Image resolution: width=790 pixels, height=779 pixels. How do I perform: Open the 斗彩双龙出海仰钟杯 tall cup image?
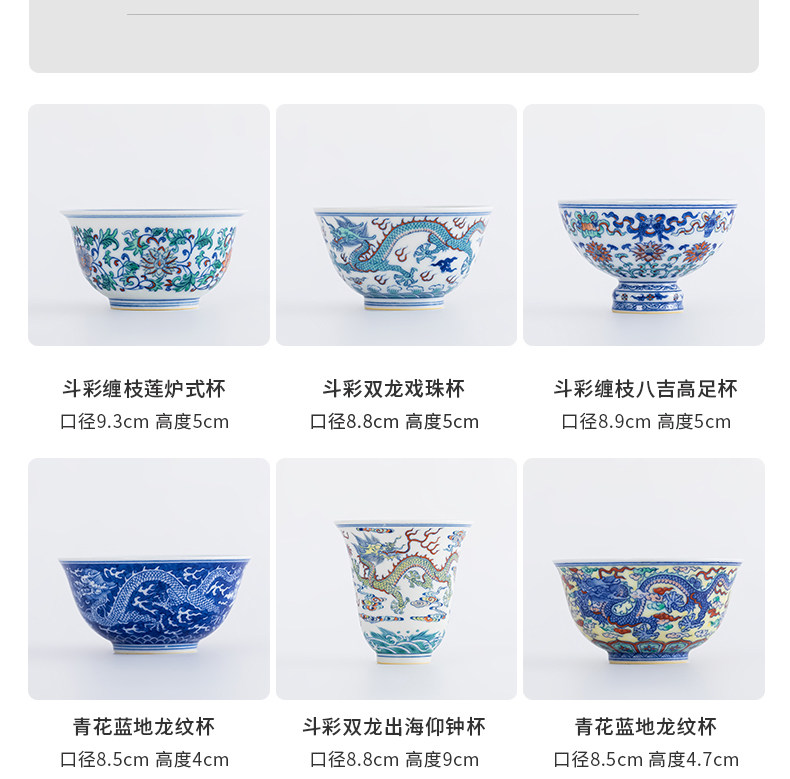397,578
